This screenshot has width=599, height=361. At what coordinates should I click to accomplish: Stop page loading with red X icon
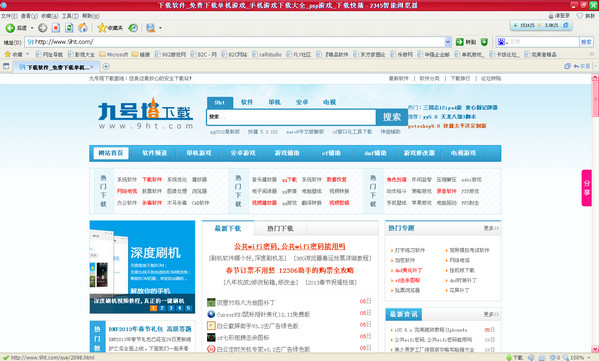[x=56, y=28]
